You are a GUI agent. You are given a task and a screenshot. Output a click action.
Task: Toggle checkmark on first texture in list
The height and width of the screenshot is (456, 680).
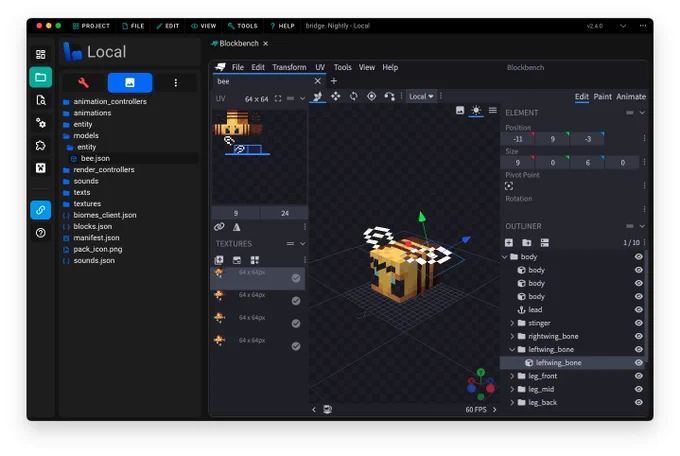(296, 278)
